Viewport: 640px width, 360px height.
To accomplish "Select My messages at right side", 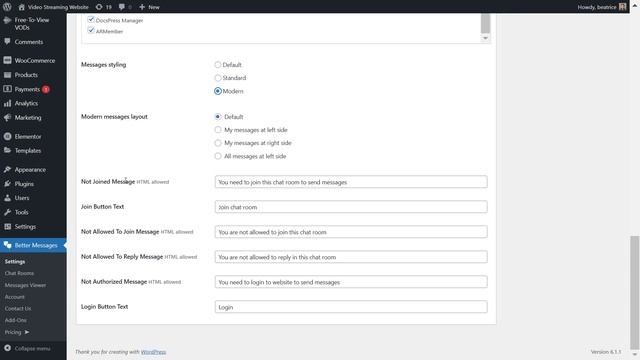I will pos(218,143).
